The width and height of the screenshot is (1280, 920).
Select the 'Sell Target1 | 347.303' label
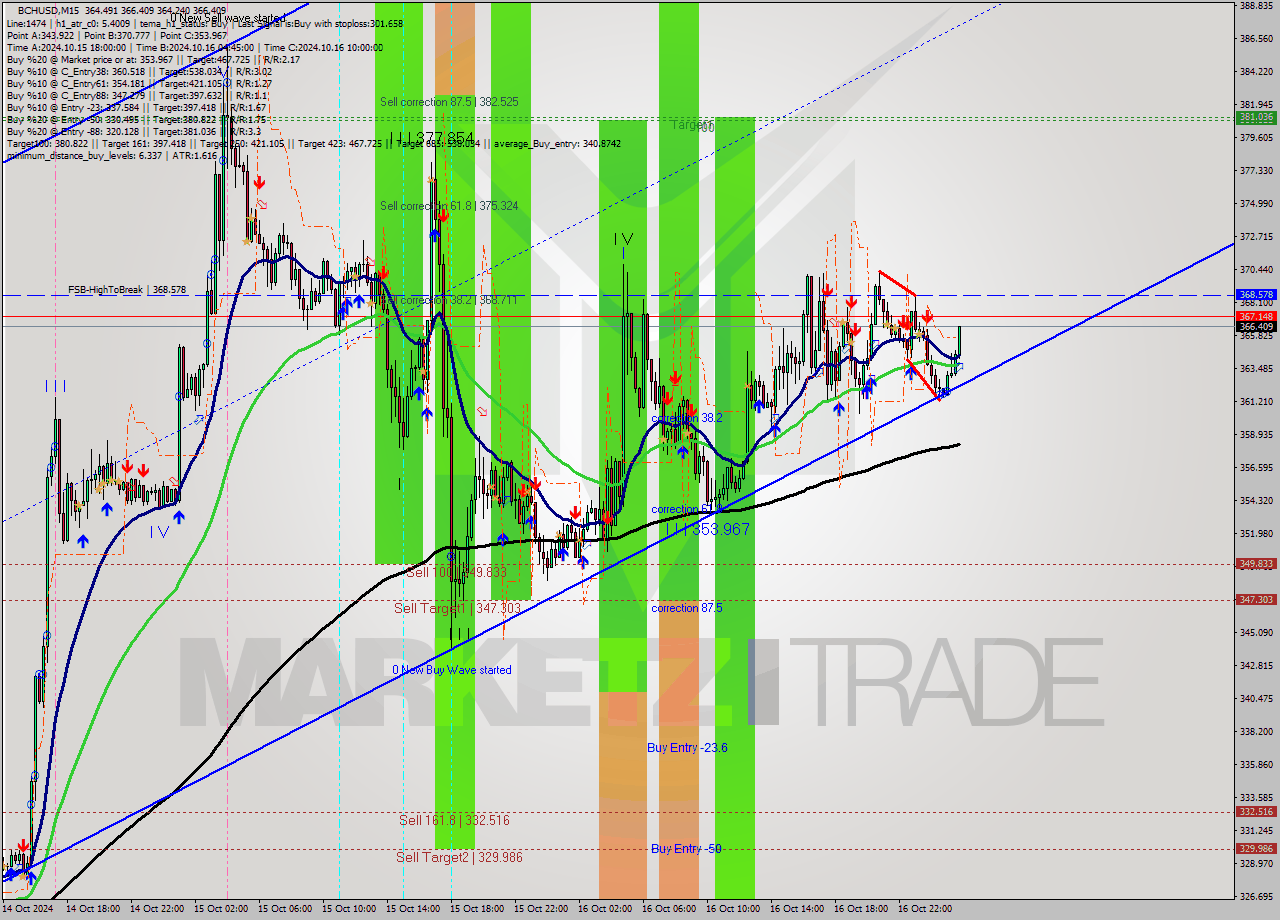[x=457, y=608]
